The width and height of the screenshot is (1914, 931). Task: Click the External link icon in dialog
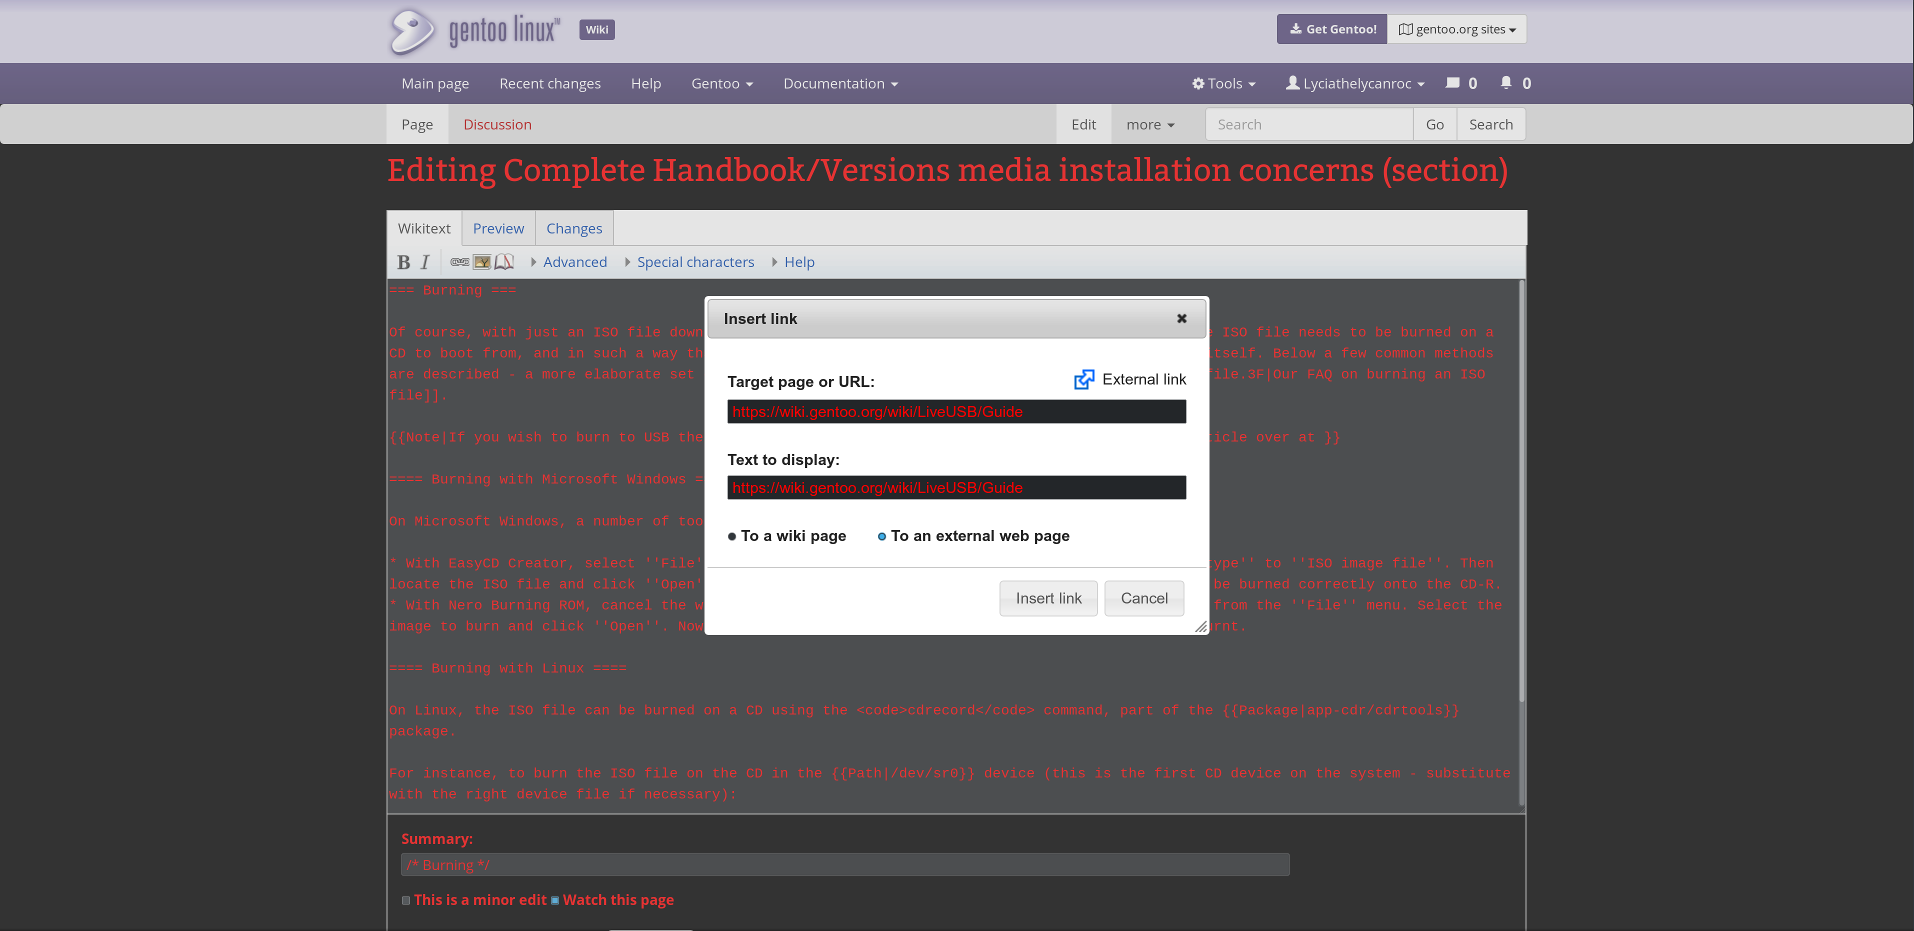(1084, 380)
